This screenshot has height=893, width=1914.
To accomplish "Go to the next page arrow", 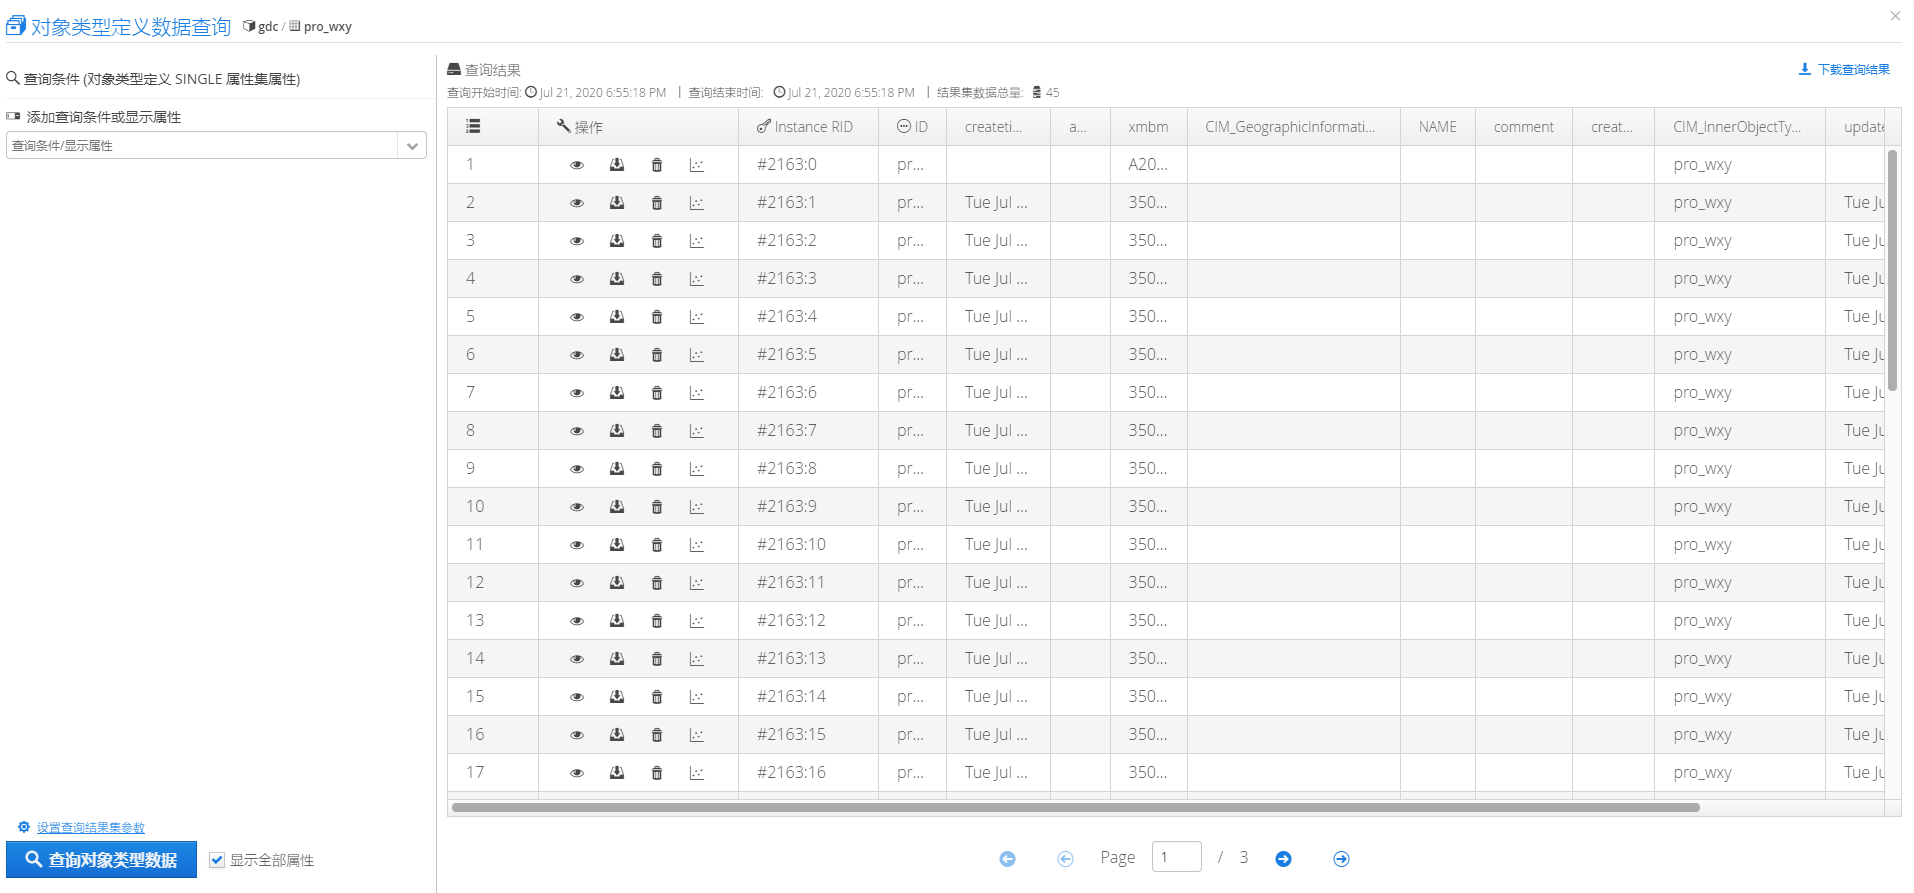I will [x=1283, y=859].
